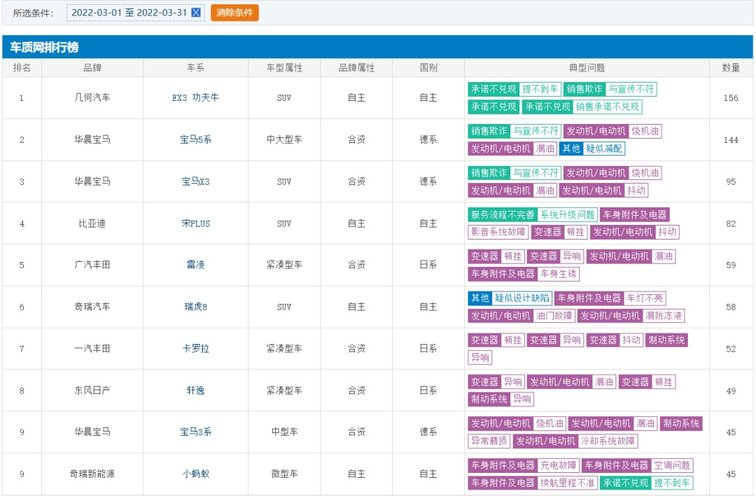Click the count 144 for 宝马5系
The width and height of the screenshot is (756, 496).
[x=730, y=140]
